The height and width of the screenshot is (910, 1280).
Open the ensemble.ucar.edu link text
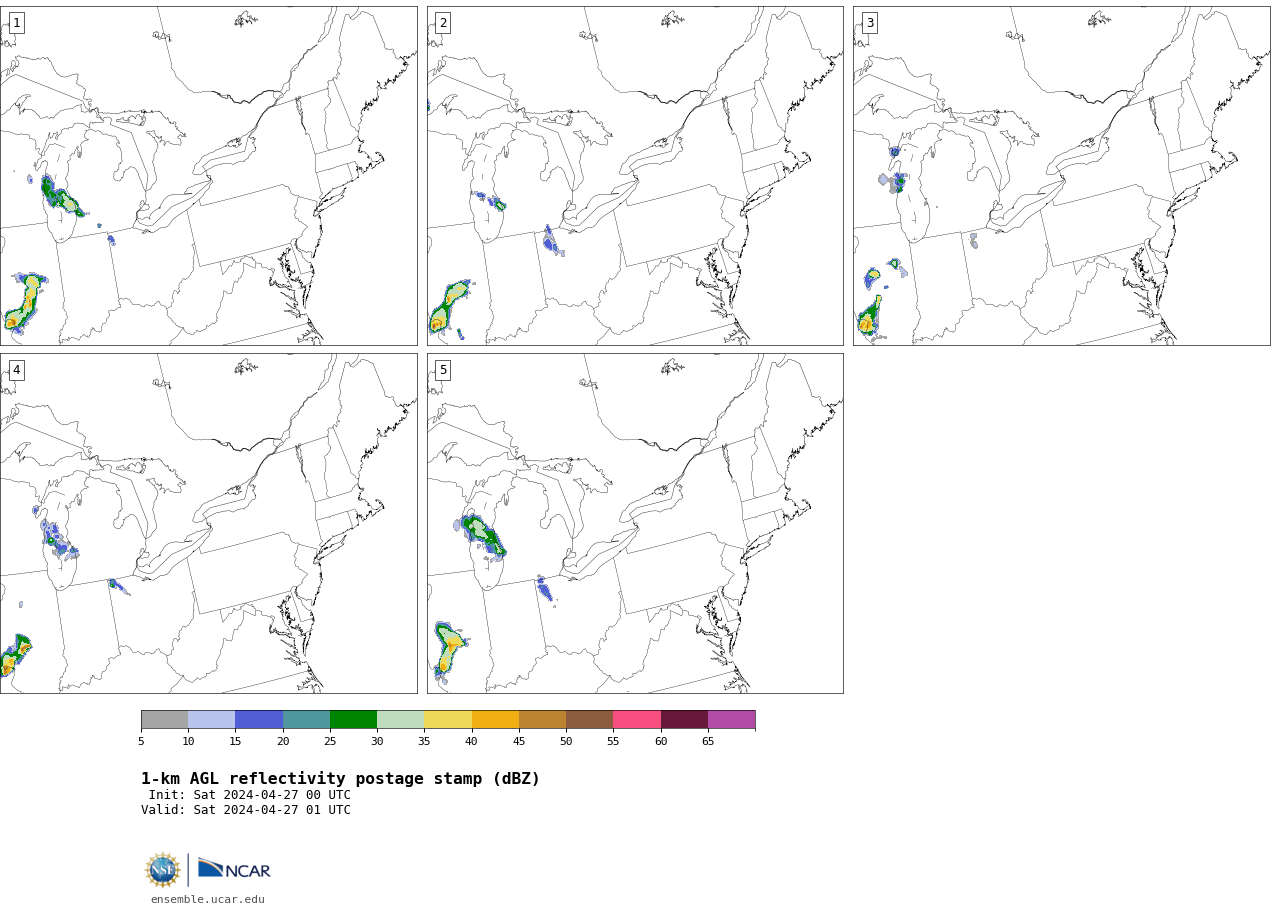[x=208, y=900]
